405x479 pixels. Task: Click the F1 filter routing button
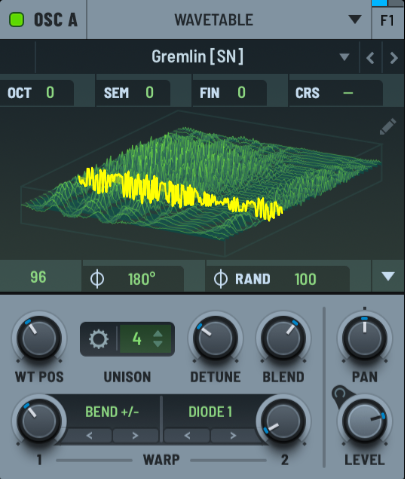pyautogui.click(x=387, y=21)
